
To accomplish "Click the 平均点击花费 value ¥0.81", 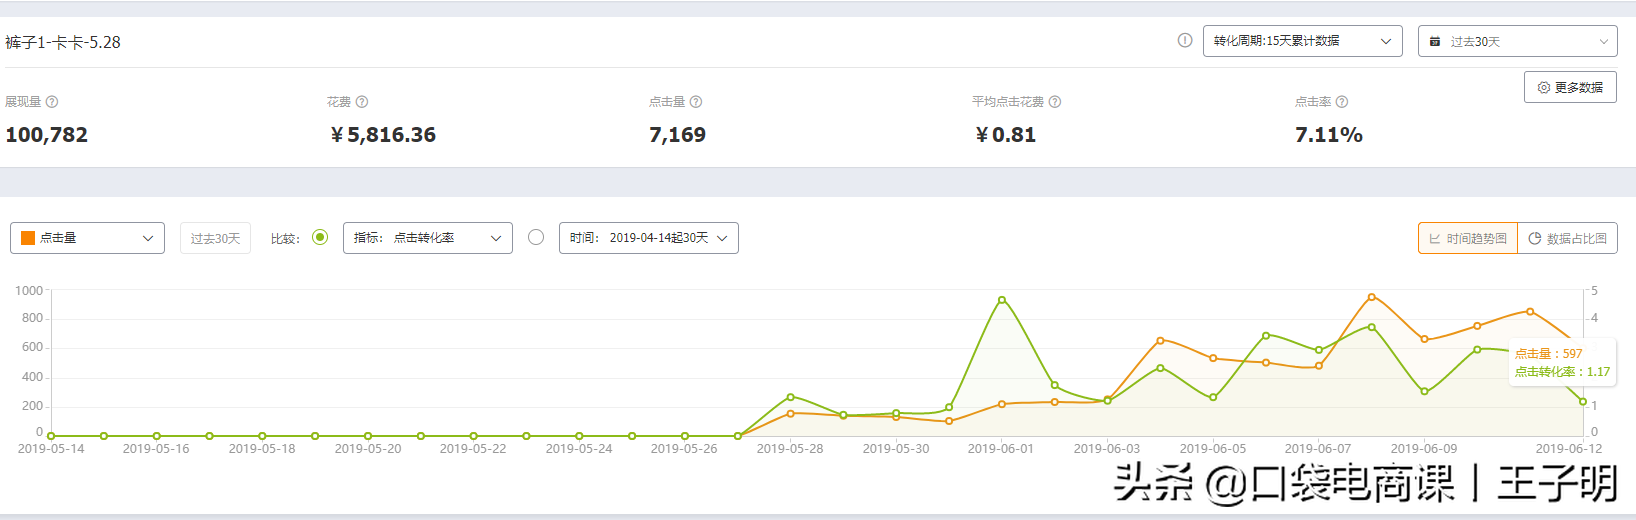I will tap(1005, 135).
